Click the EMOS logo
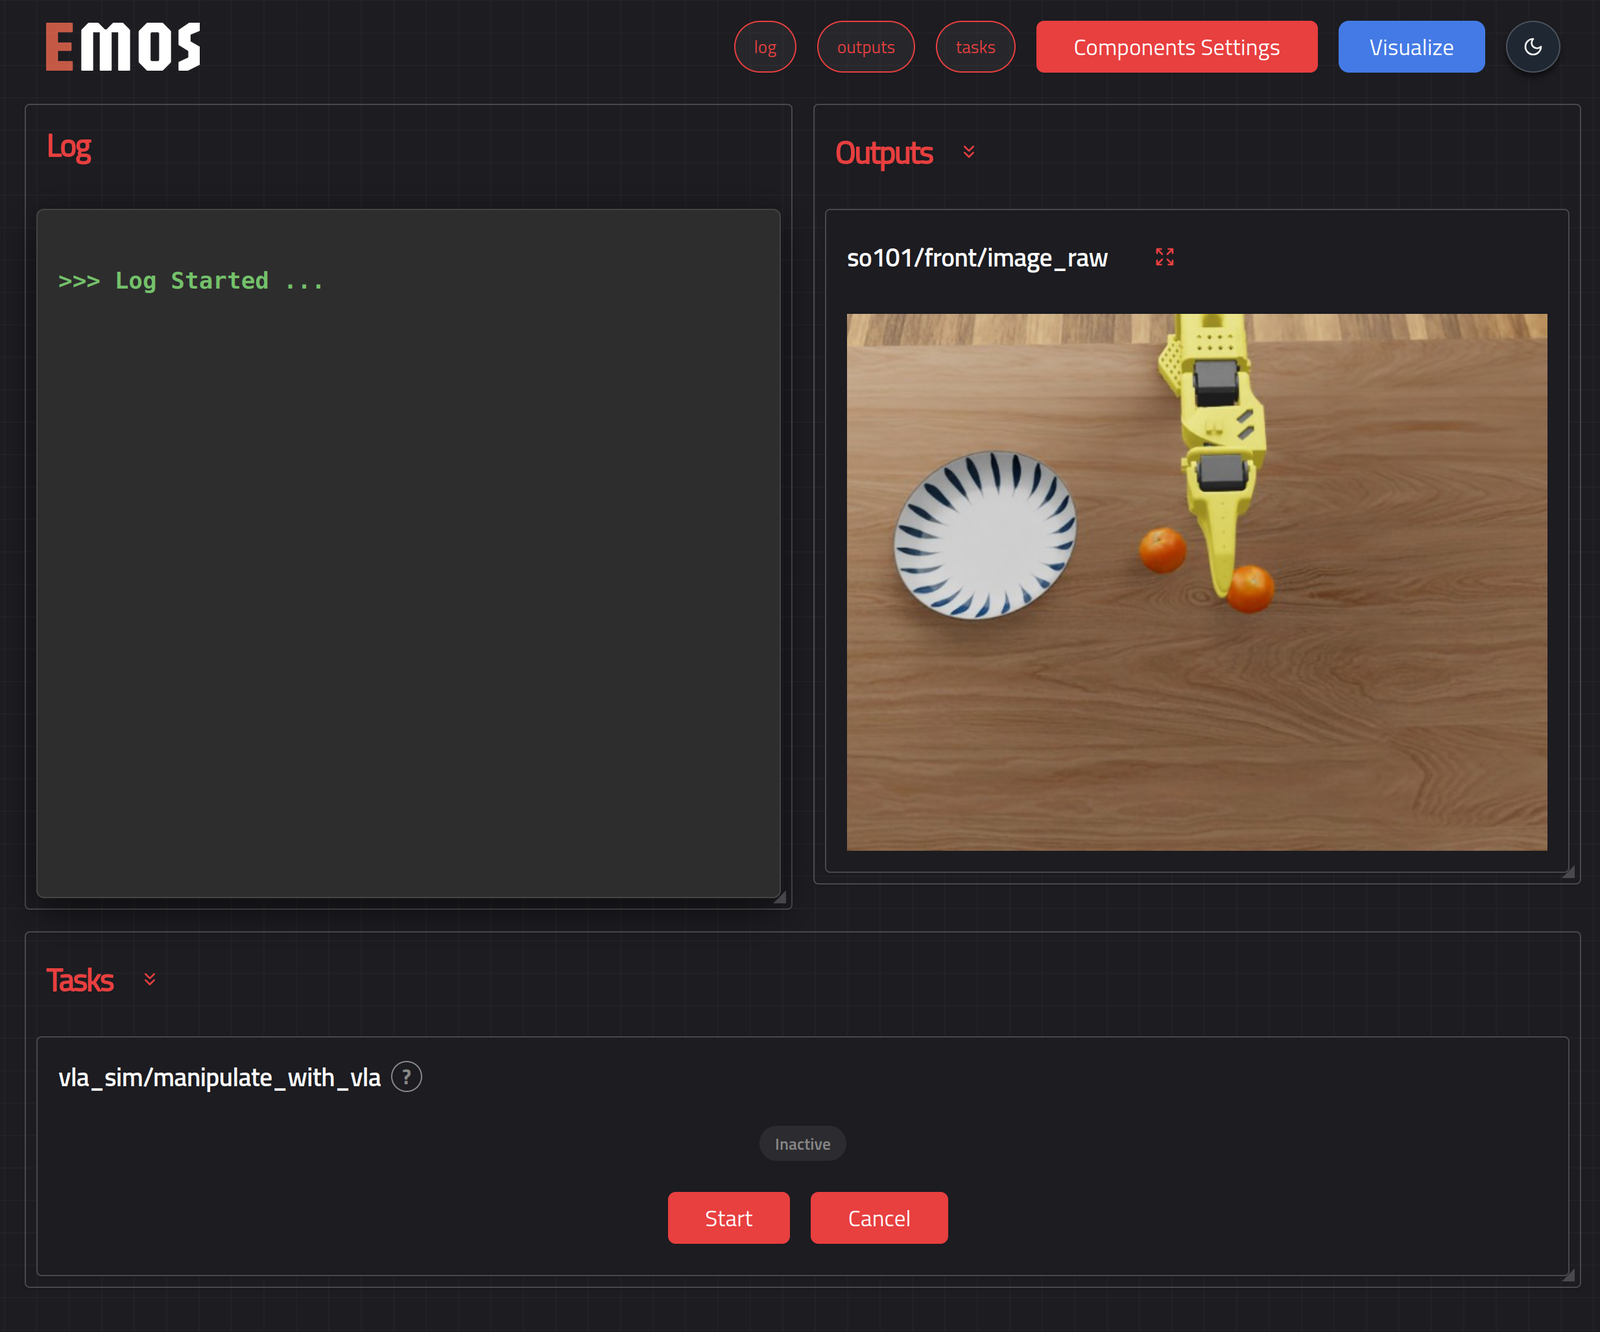1600x1332 pixels. coord(123,47)
